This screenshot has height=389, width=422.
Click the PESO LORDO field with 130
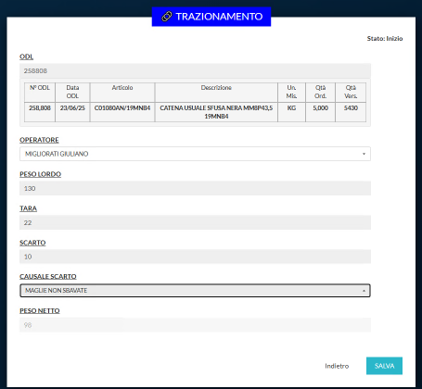pyautogui.click(x=195, y=188)
